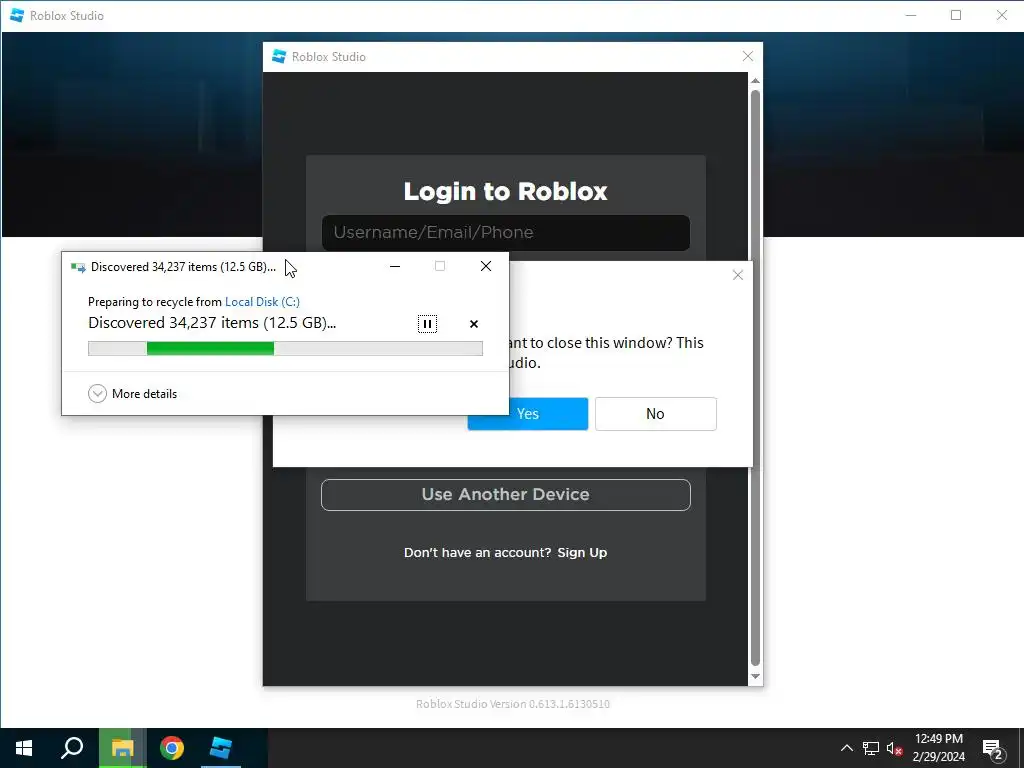Choose No in the close-window prompt

coord(656,414)
